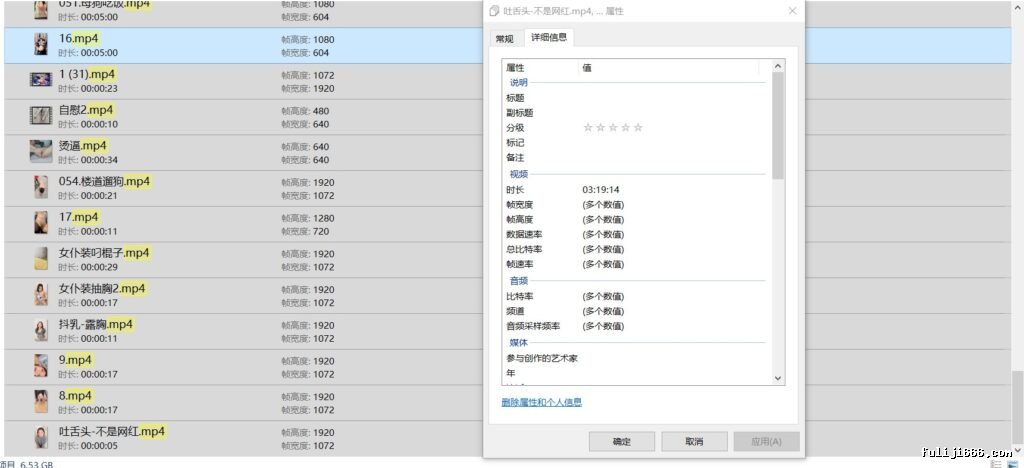Open 删除属性和个人信息 link

pos(541,402)
